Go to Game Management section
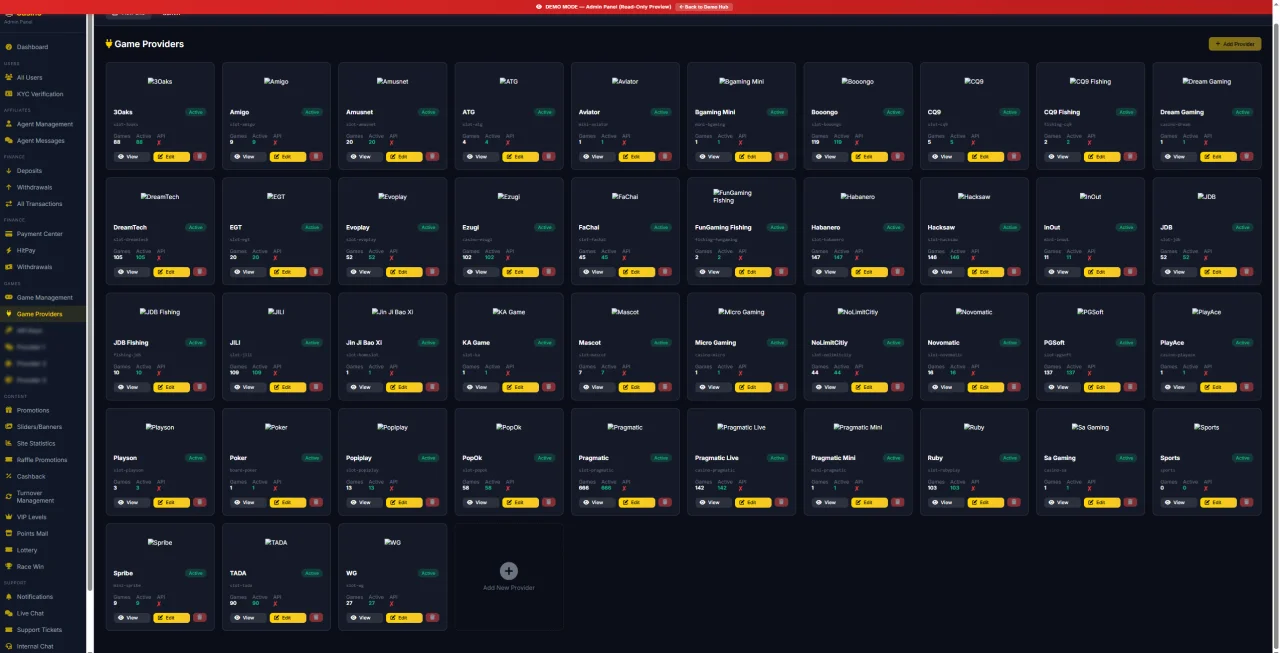The width and height of the screenshot is (1280, 653). 44,297
